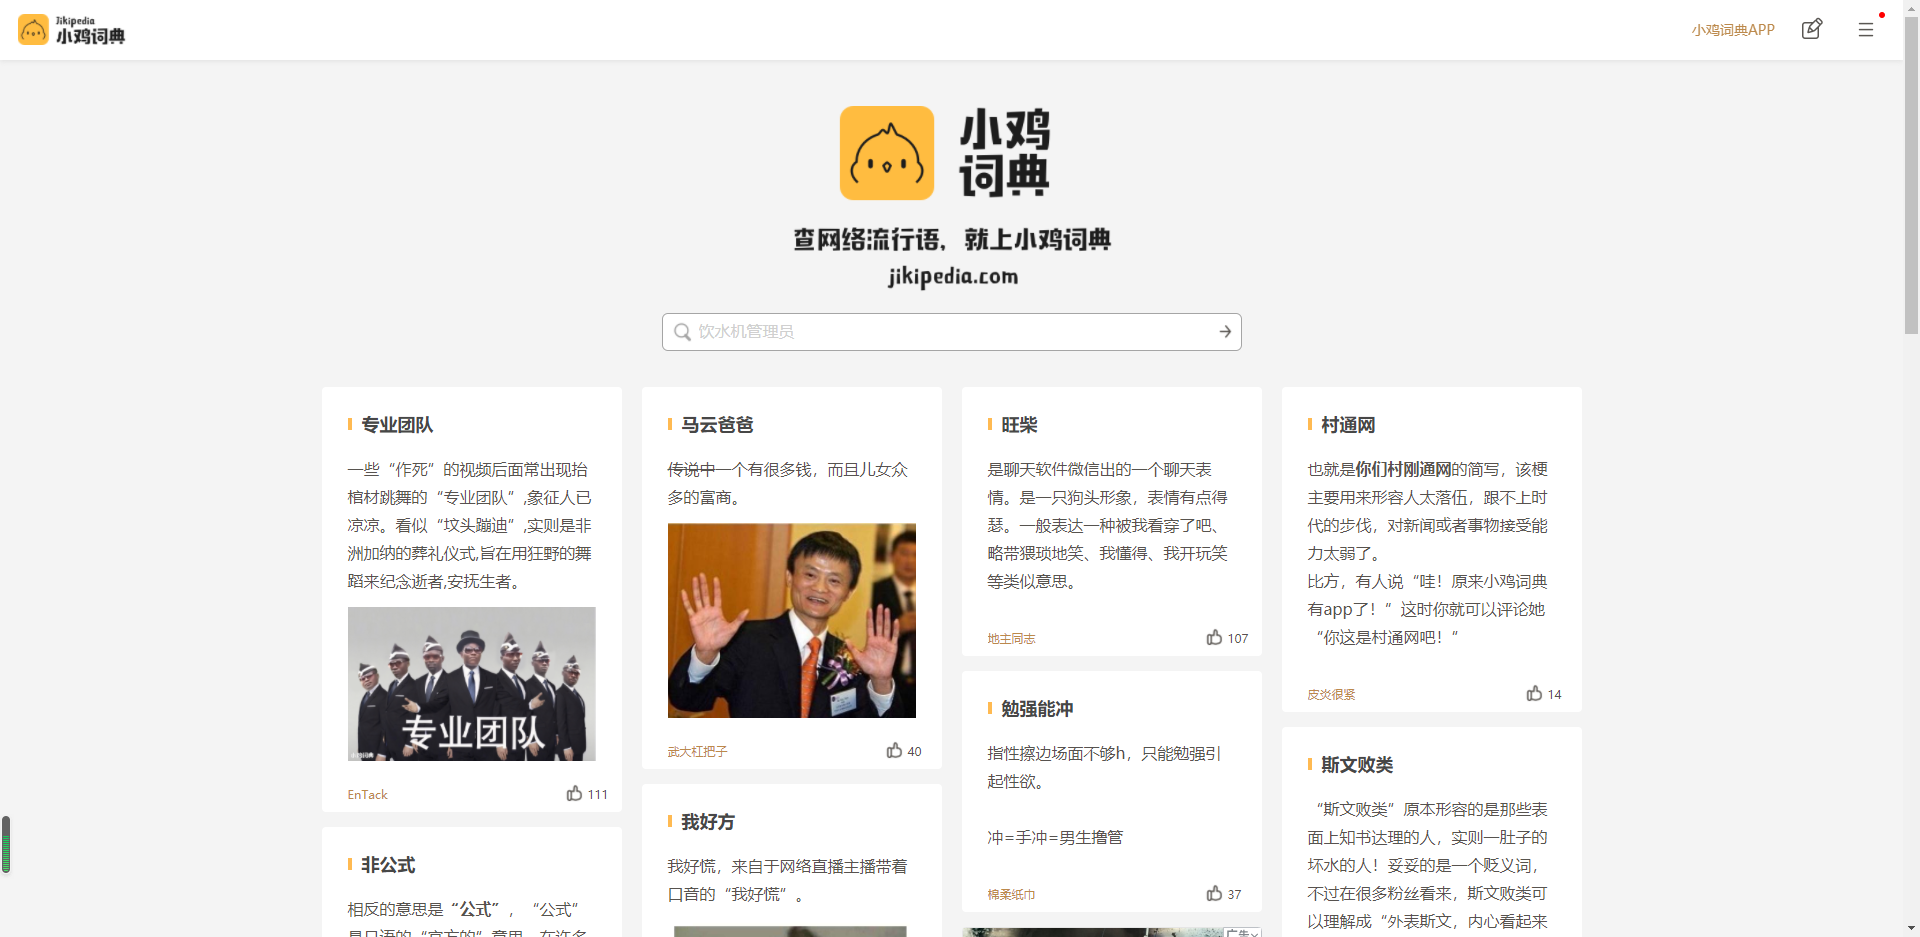
Task: Open the 马云爸爸 entry title
Action: 717,425
